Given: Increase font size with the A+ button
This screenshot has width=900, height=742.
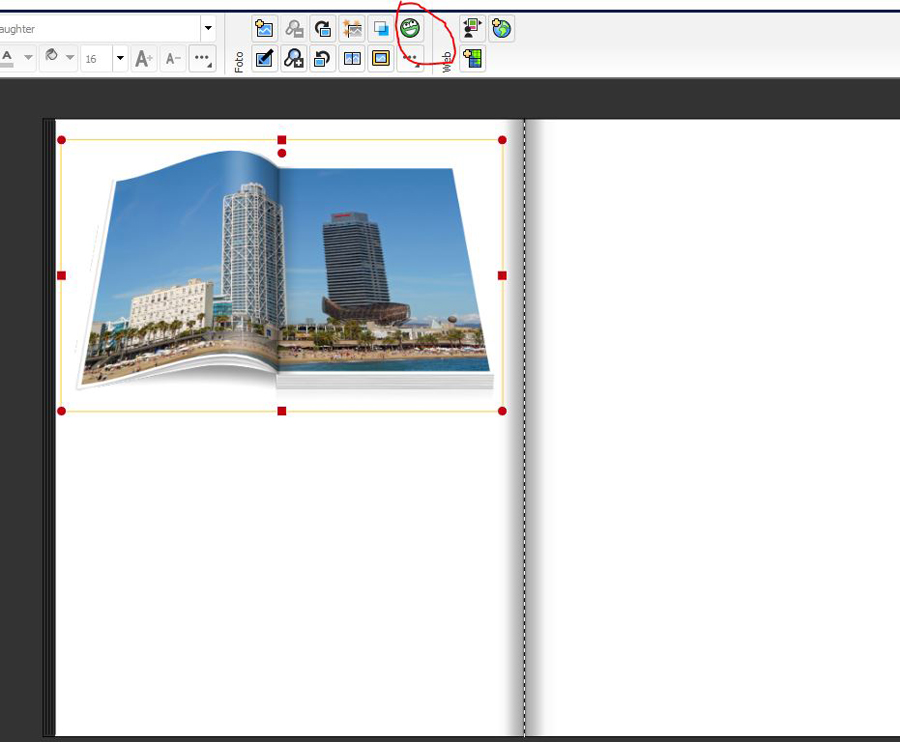Looking at the screenshot, I should pyautogui.click(x=144, y=59).
